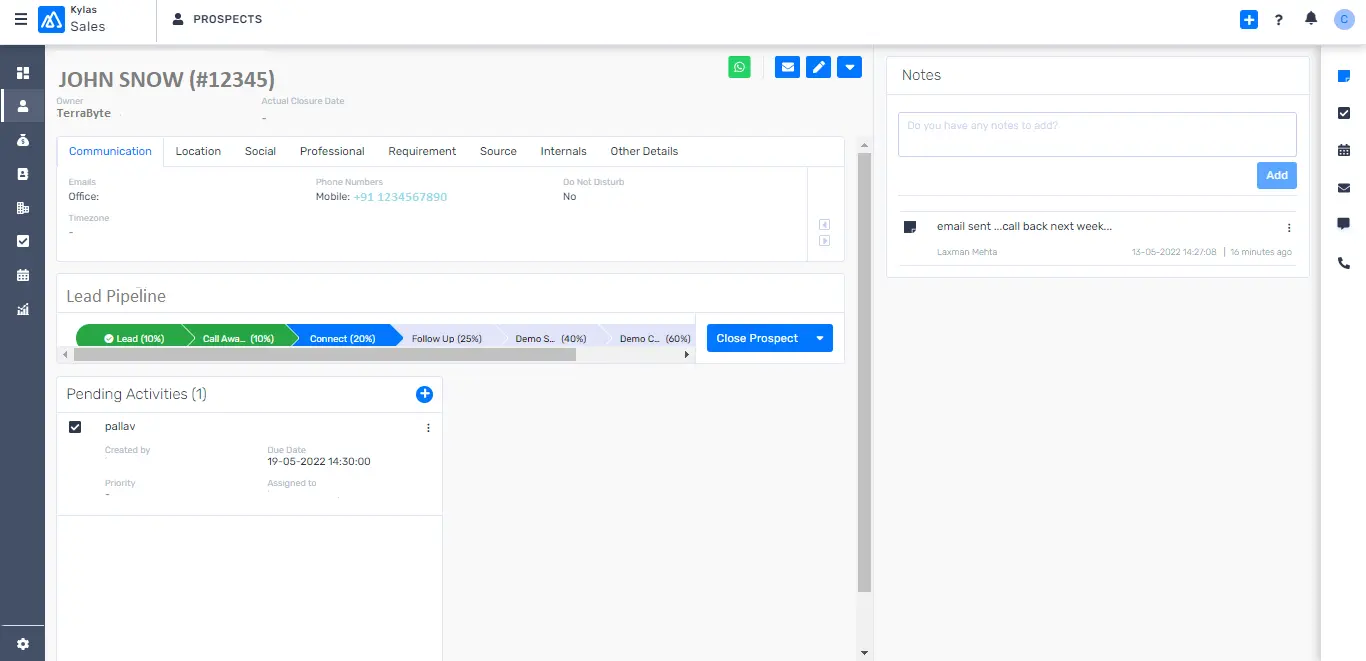Open the Close Prospect dropdown arrow
This screenshot has height=661, width=1366.
(822, 337)
